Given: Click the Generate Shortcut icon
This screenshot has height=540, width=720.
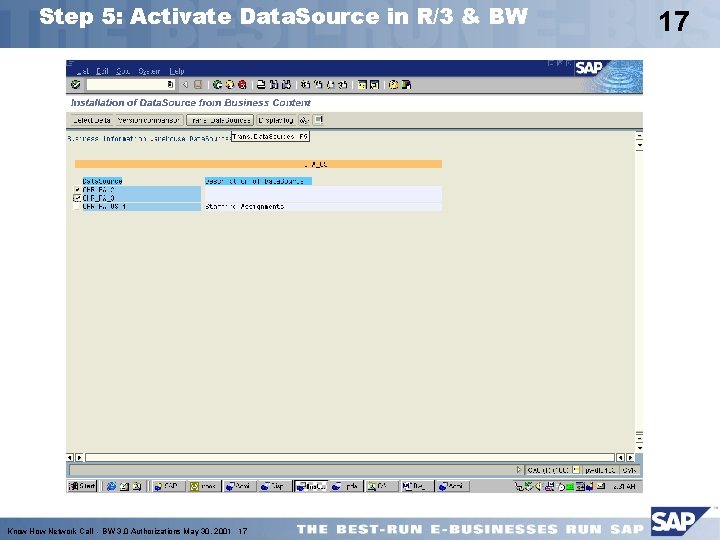Looking at the screenshot, I should 375,84.
